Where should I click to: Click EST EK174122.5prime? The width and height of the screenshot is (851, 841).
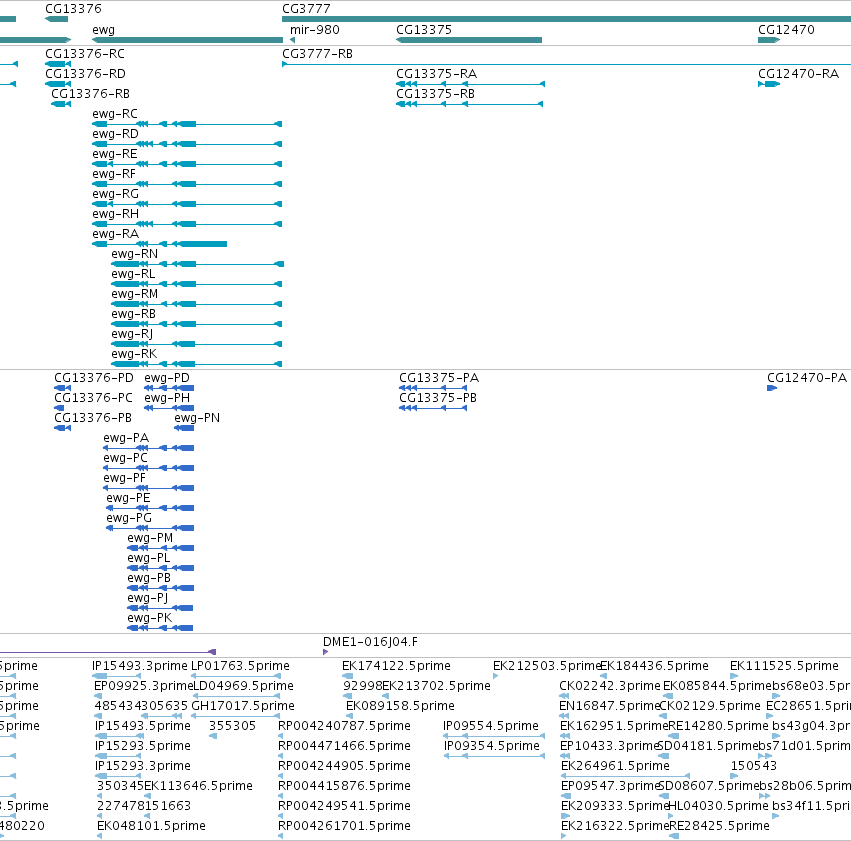[x=348, y=676]
